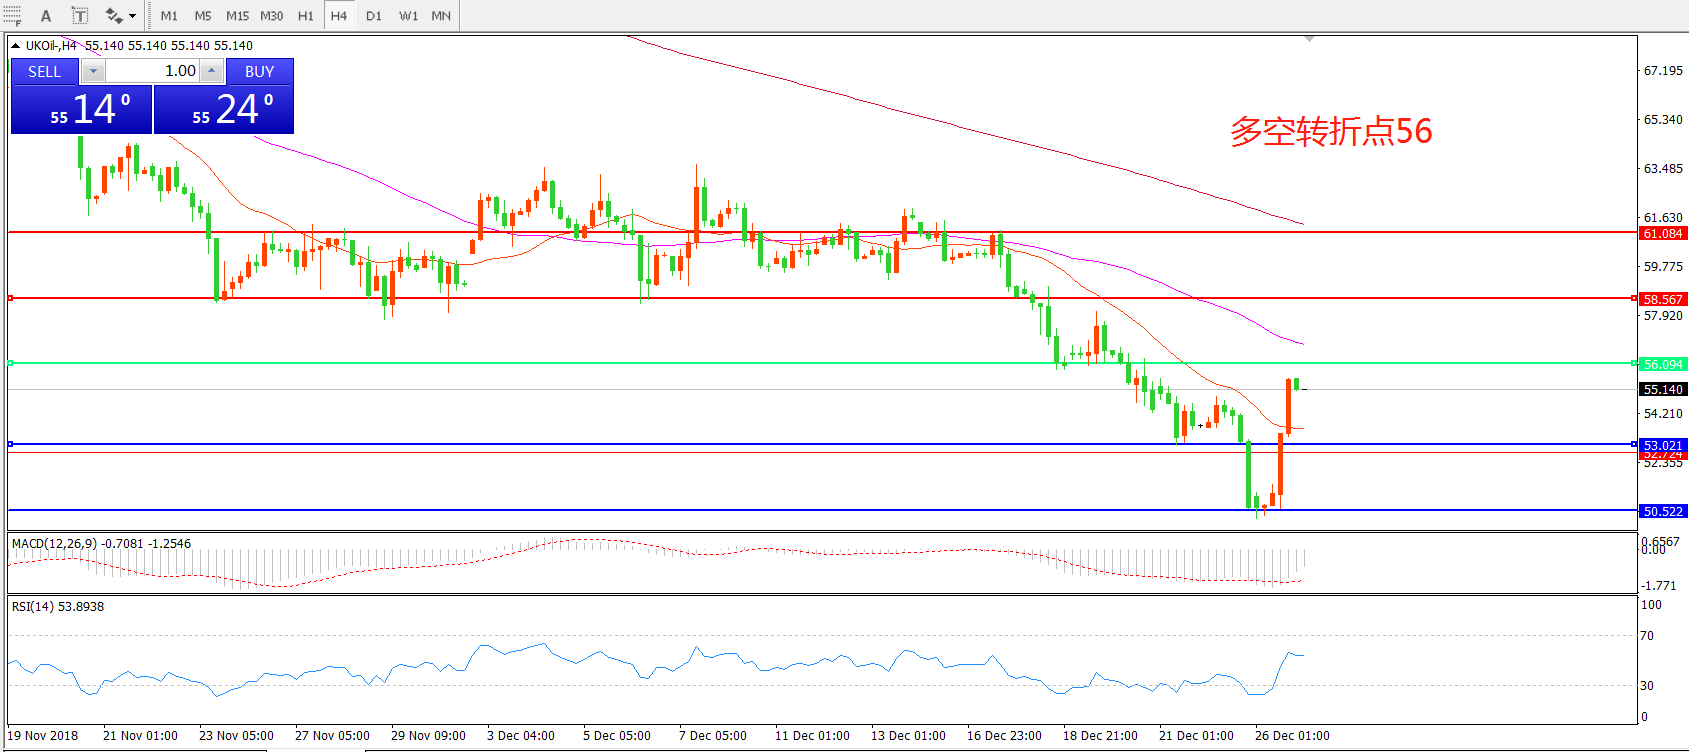The height and width of the screenshot is (752, 1689).
Task: Click the green 56.094 price level label
Action: 1663,364
